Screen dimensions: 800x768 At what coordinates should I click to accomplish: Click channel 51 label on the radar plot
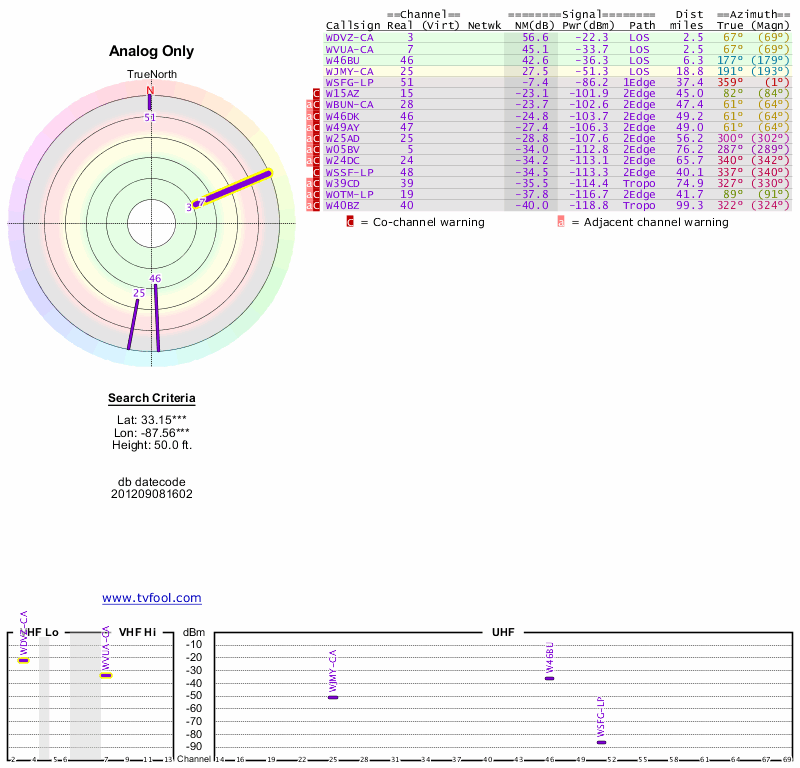[150, 117]
